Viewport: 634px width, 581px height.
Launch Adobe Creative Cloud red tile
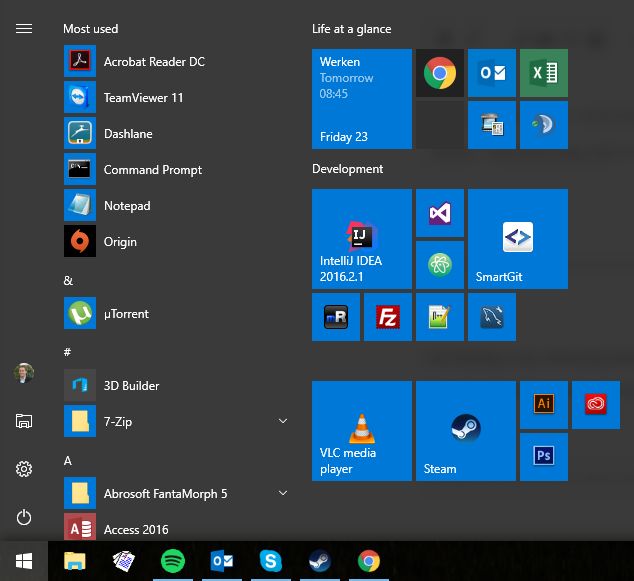(x=596, y=405)
